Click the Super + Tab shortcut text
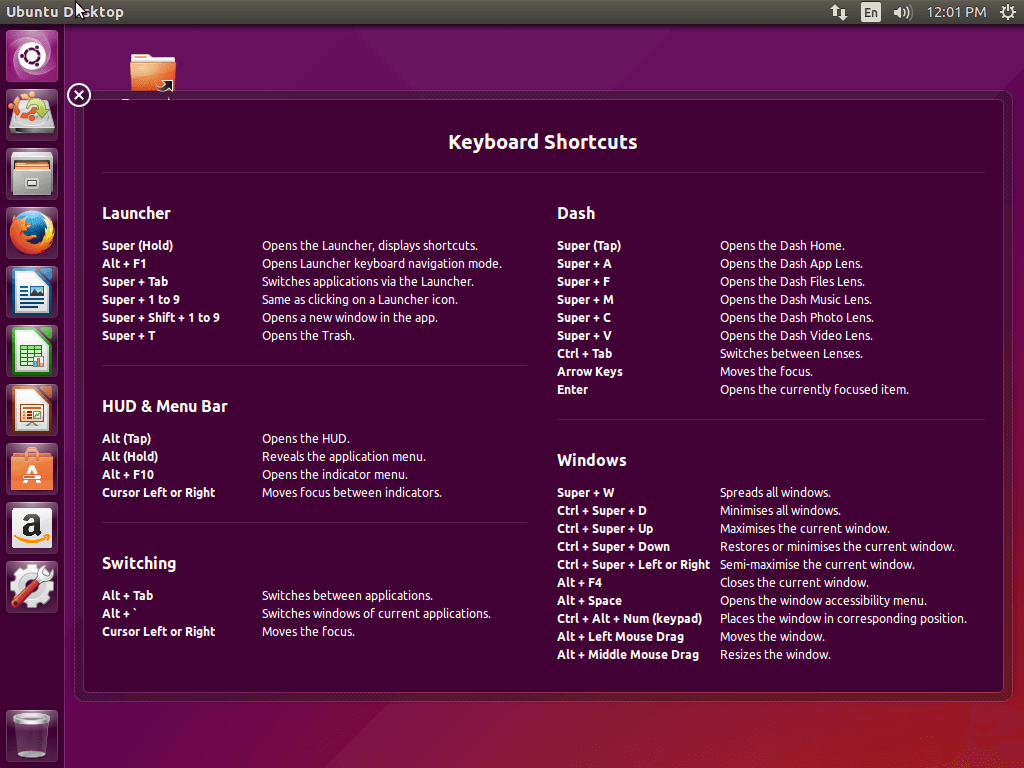Viewport: 1024px width, 768px height. point(135,282)
